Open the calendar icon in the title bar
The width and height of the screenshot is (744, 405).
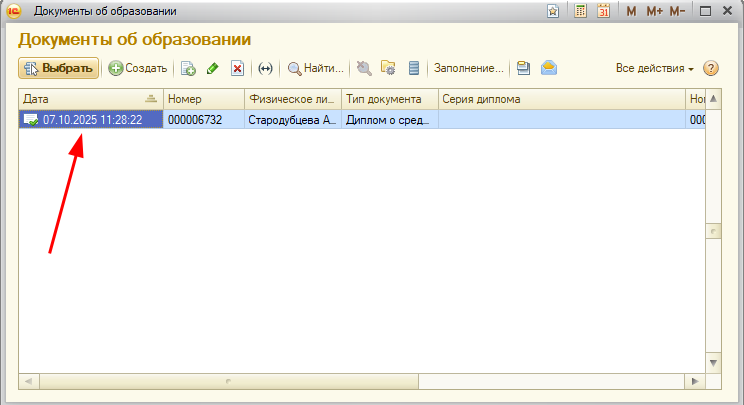click(x=604, y=11)
